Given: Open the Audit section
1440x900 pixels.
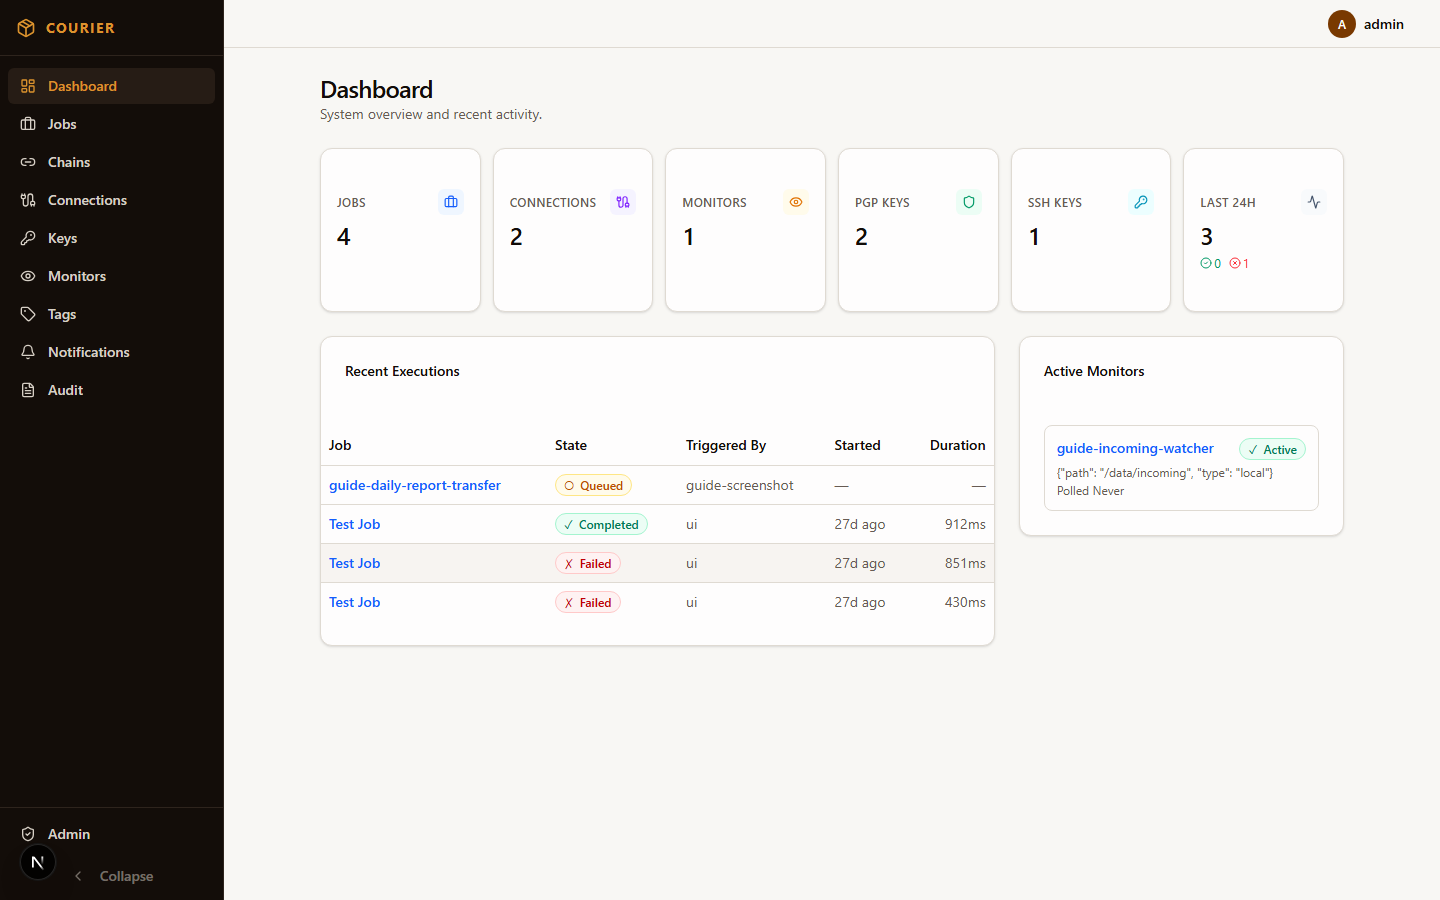Looking at the screenshot, I should (63, 390).
